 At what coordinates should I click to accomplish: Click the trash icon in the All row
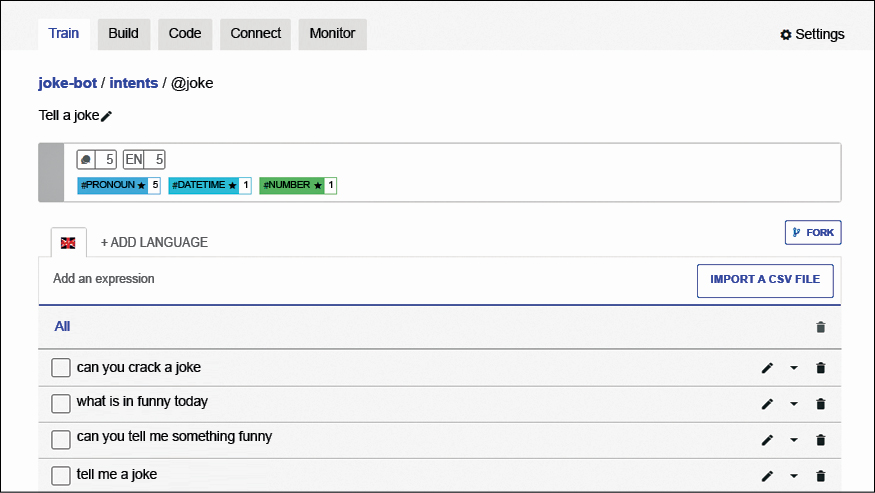tap(821, 327)
